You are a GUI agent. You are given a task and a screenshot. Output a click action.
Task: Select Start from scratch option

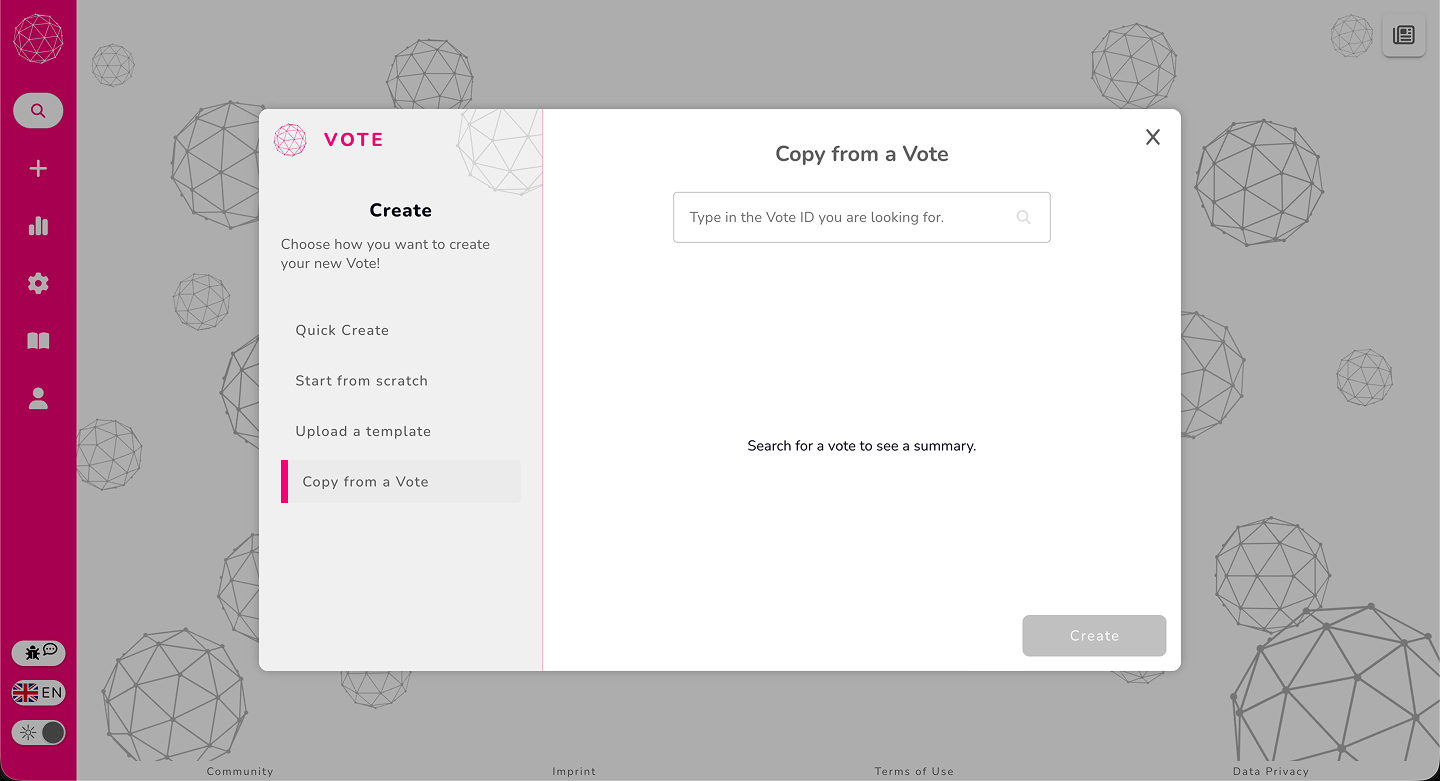click(361, 381)
